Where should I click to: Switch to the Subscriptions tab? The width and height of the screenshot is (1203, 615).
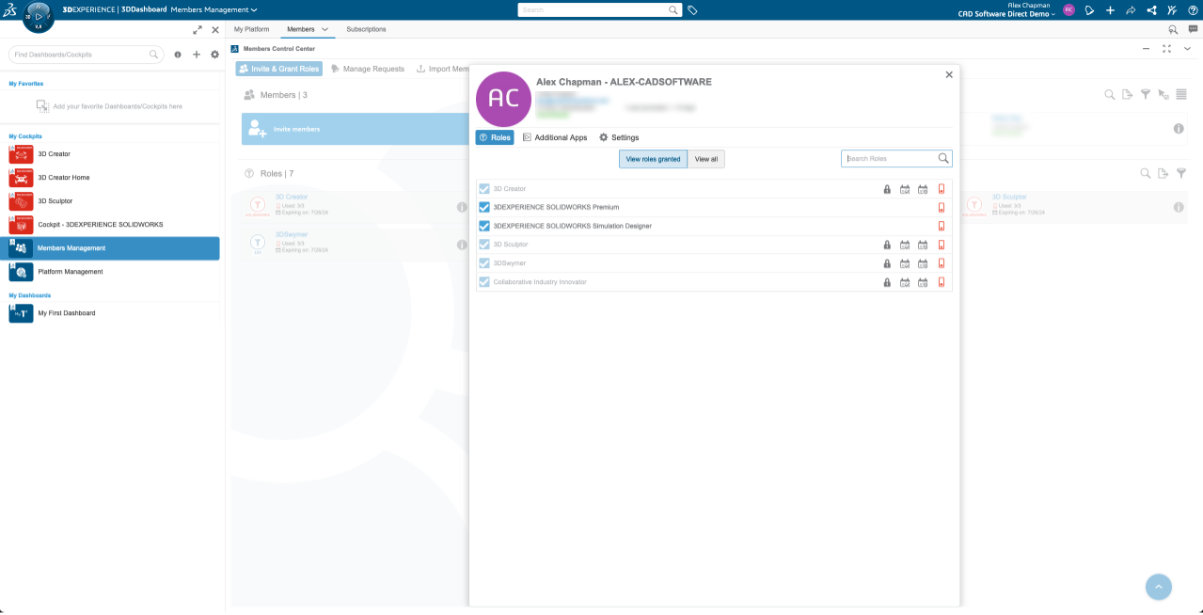366,30
